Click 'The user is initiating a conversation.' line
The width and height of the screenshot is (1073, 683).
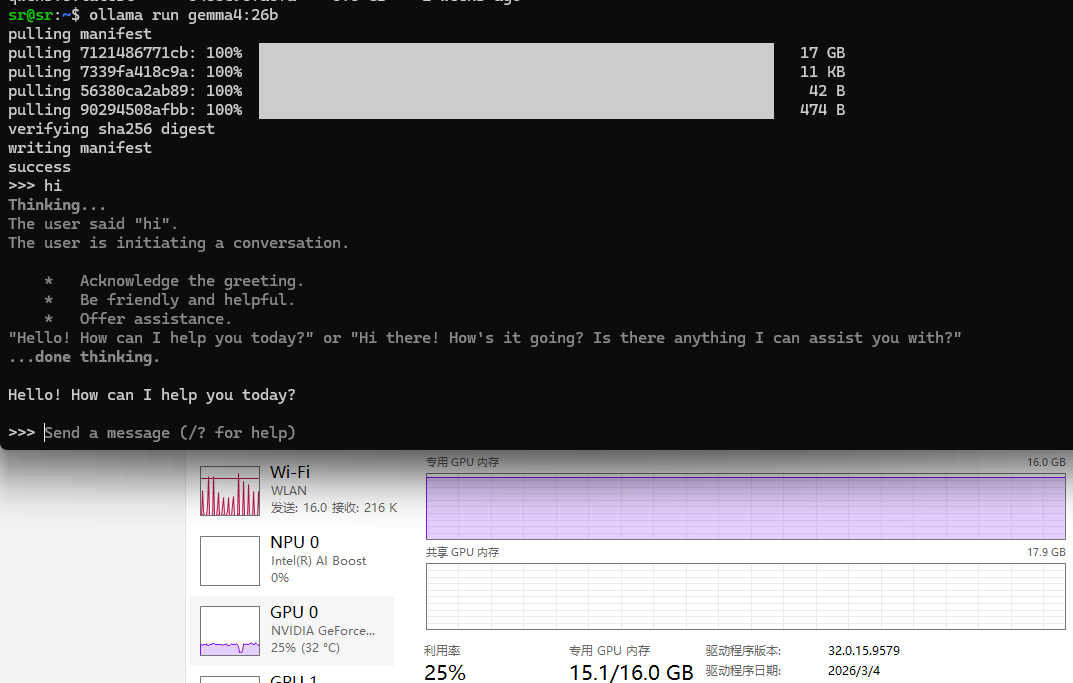click(x=178, y=243)
